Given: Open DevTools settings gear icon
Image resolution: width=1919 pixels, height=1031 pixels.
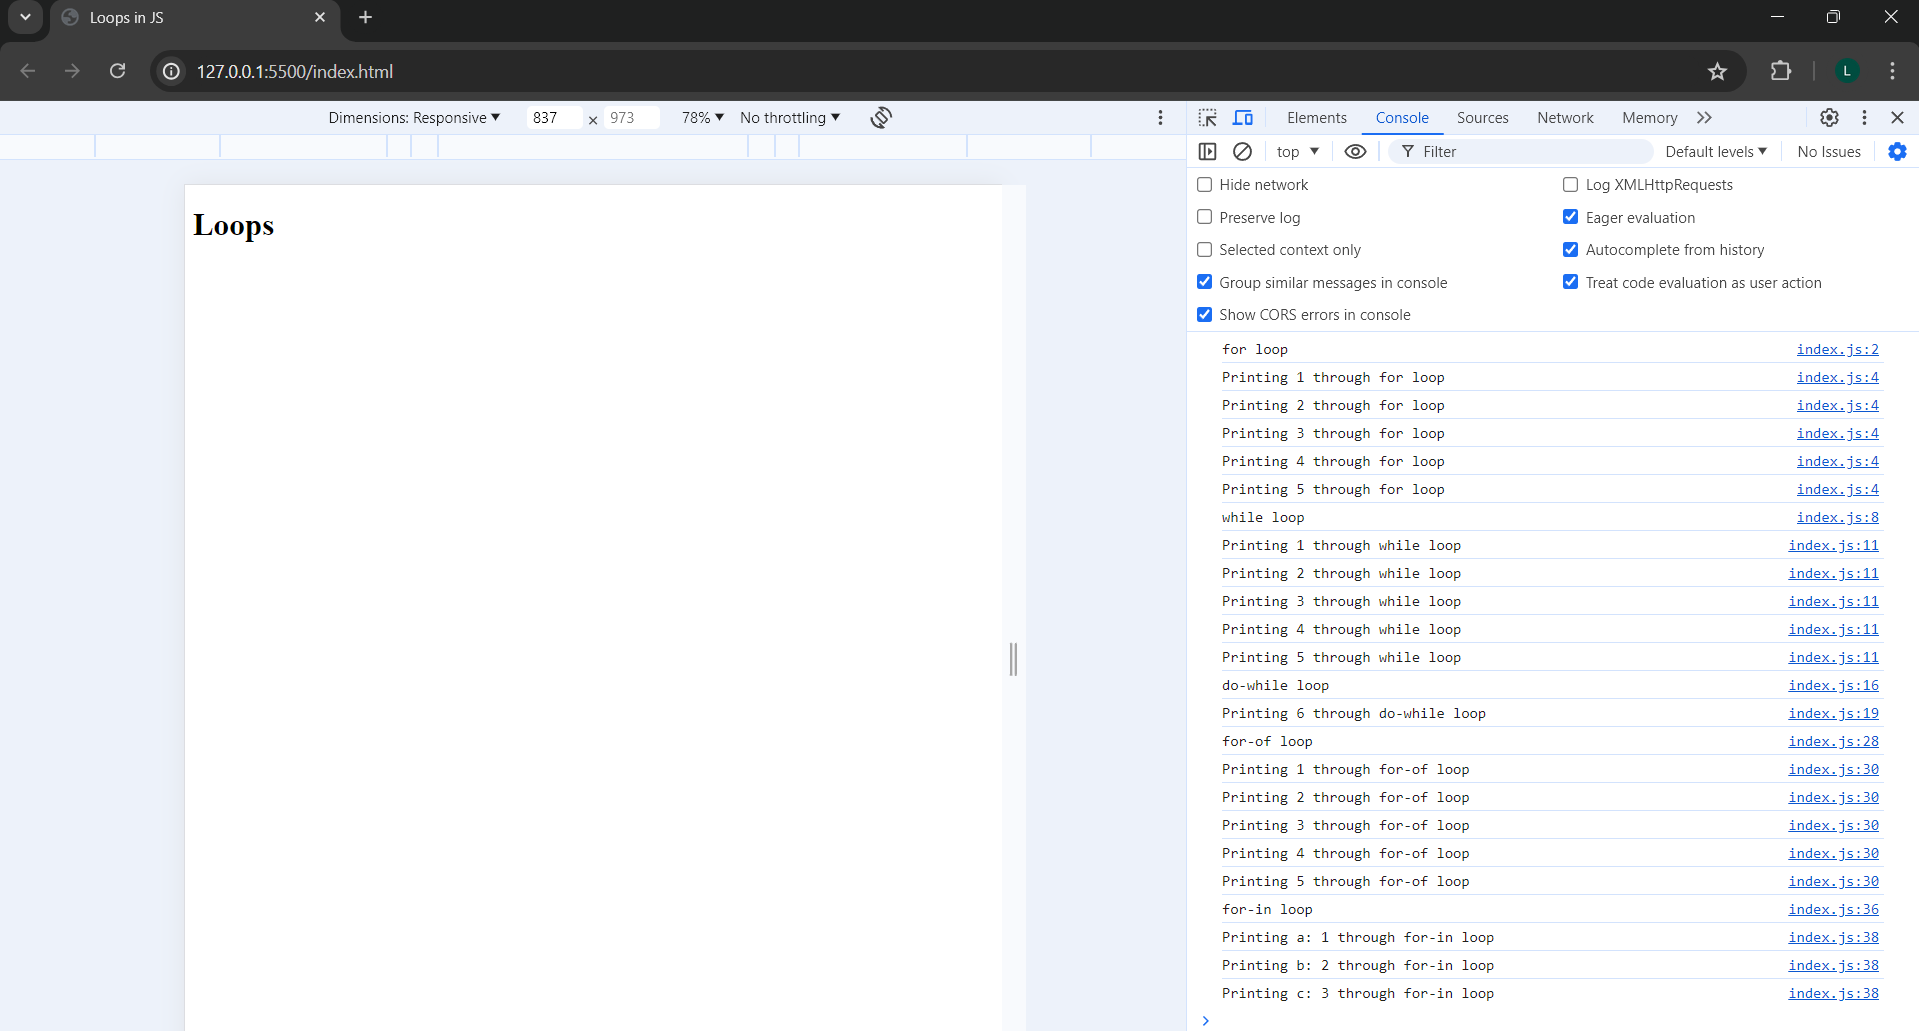Looking at the screenshot, I should coord(1829,118).
